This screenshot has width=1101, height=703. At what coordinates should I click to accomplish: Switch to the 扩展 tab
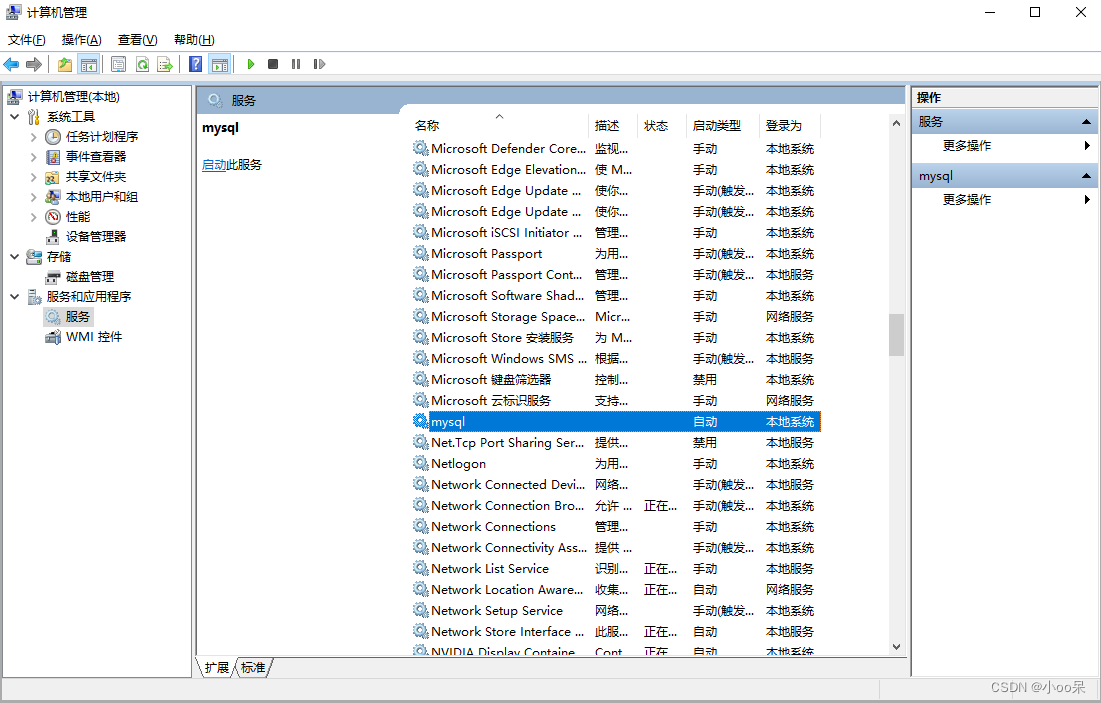(x=217, y=667)
